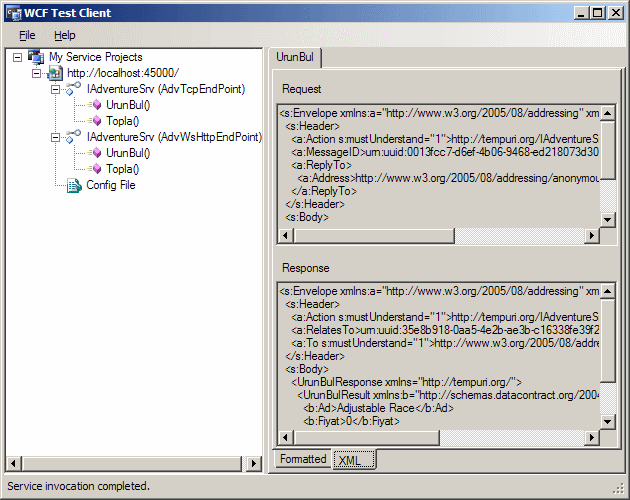Click UrunBul() operation icon under AdvWsHttpEndPoint
This screenshot has width=630, height=500.
94,153
